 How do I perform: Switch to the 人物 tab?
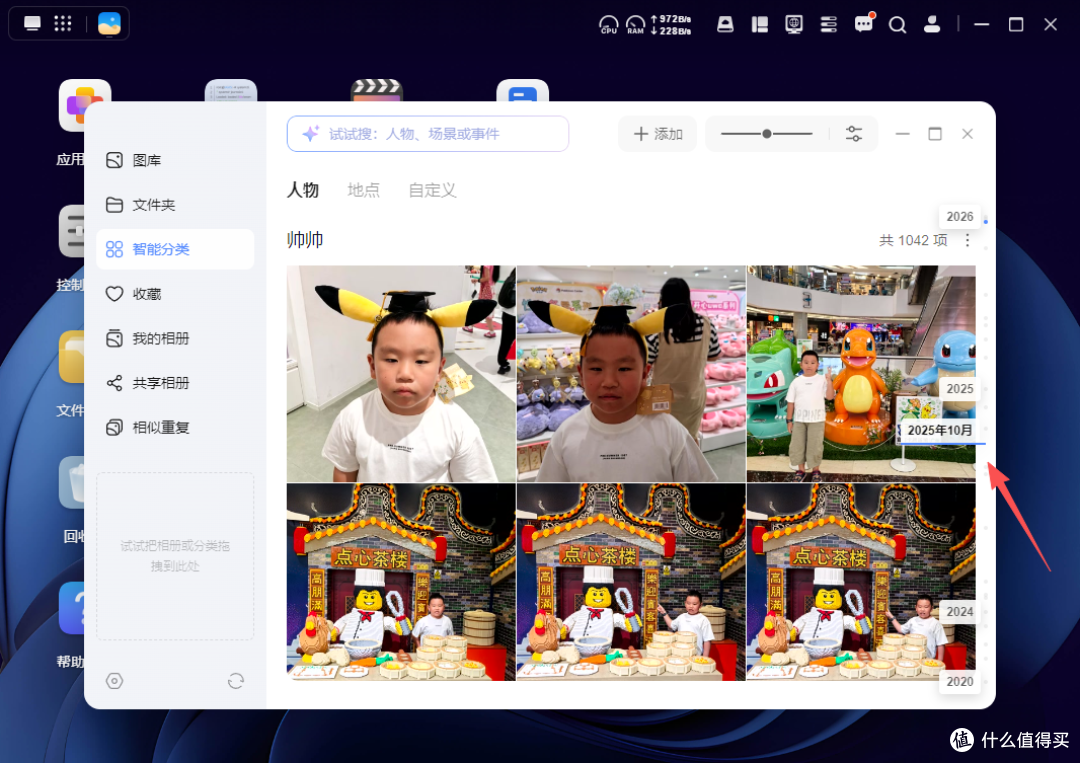point(303,190)
